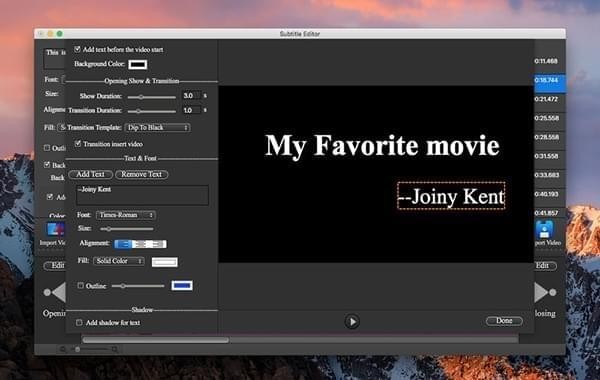600x380 pixels.
Task: Click the import icon at left edge
Action: point(56,230)
